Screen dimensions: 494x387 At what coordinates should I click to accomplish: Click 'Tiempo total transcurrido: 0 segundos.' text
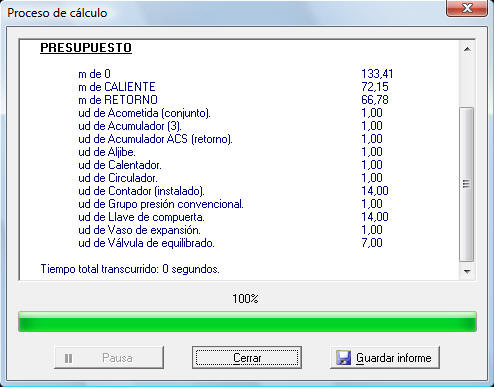[x=130, y=269]
